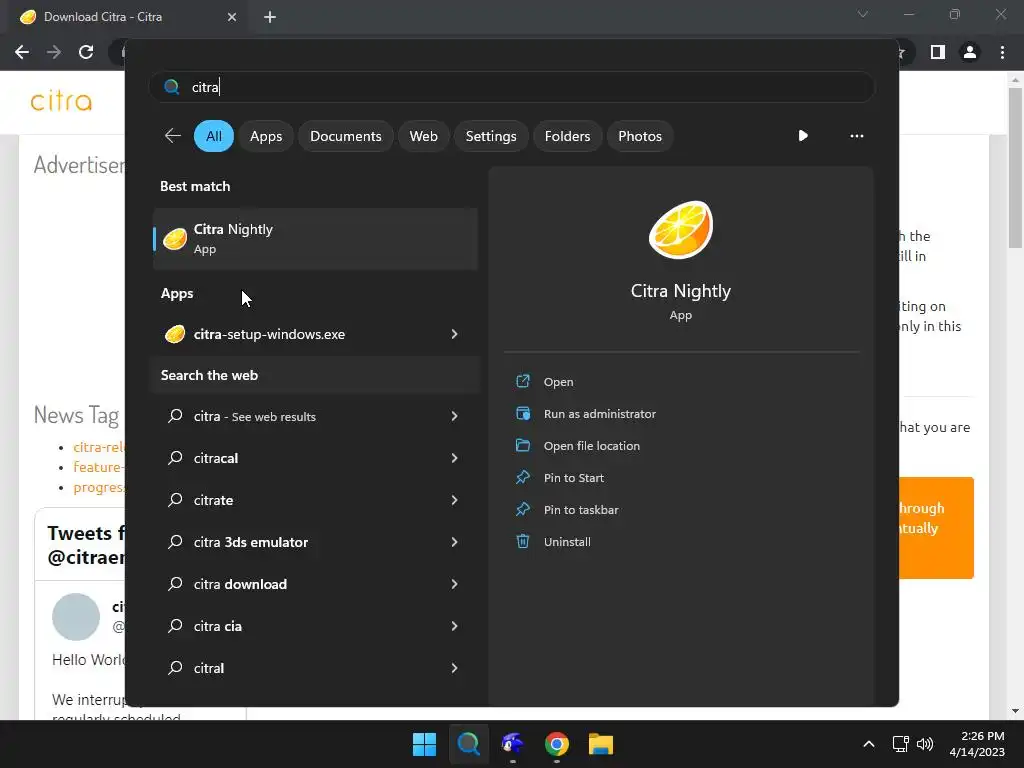Choose Open file location
This screenshot has height=768, width=1024.
592,446
